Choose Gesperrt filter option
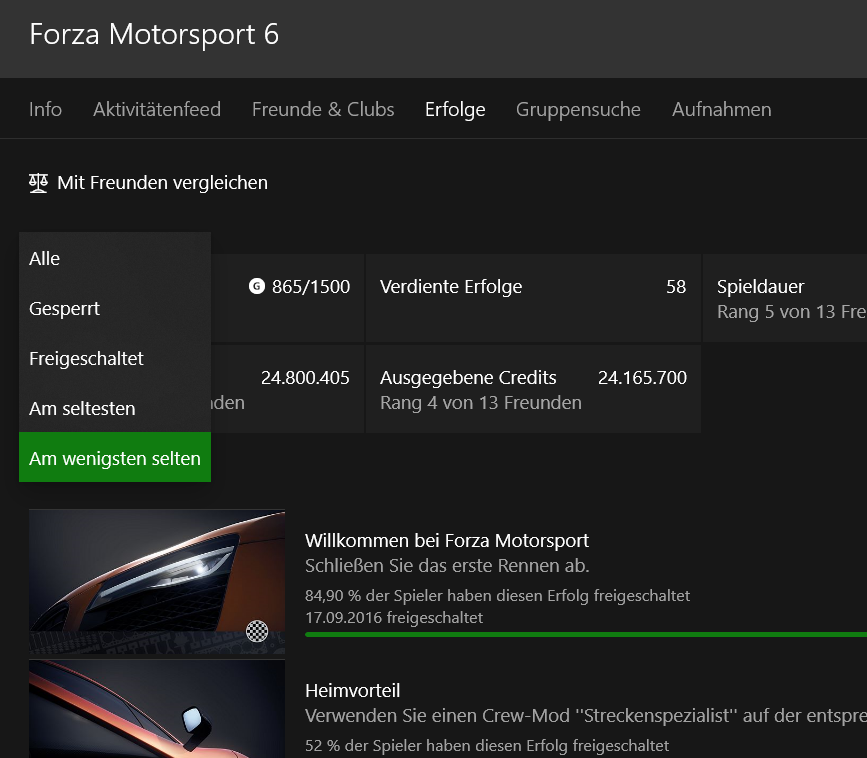 (115, 308)
